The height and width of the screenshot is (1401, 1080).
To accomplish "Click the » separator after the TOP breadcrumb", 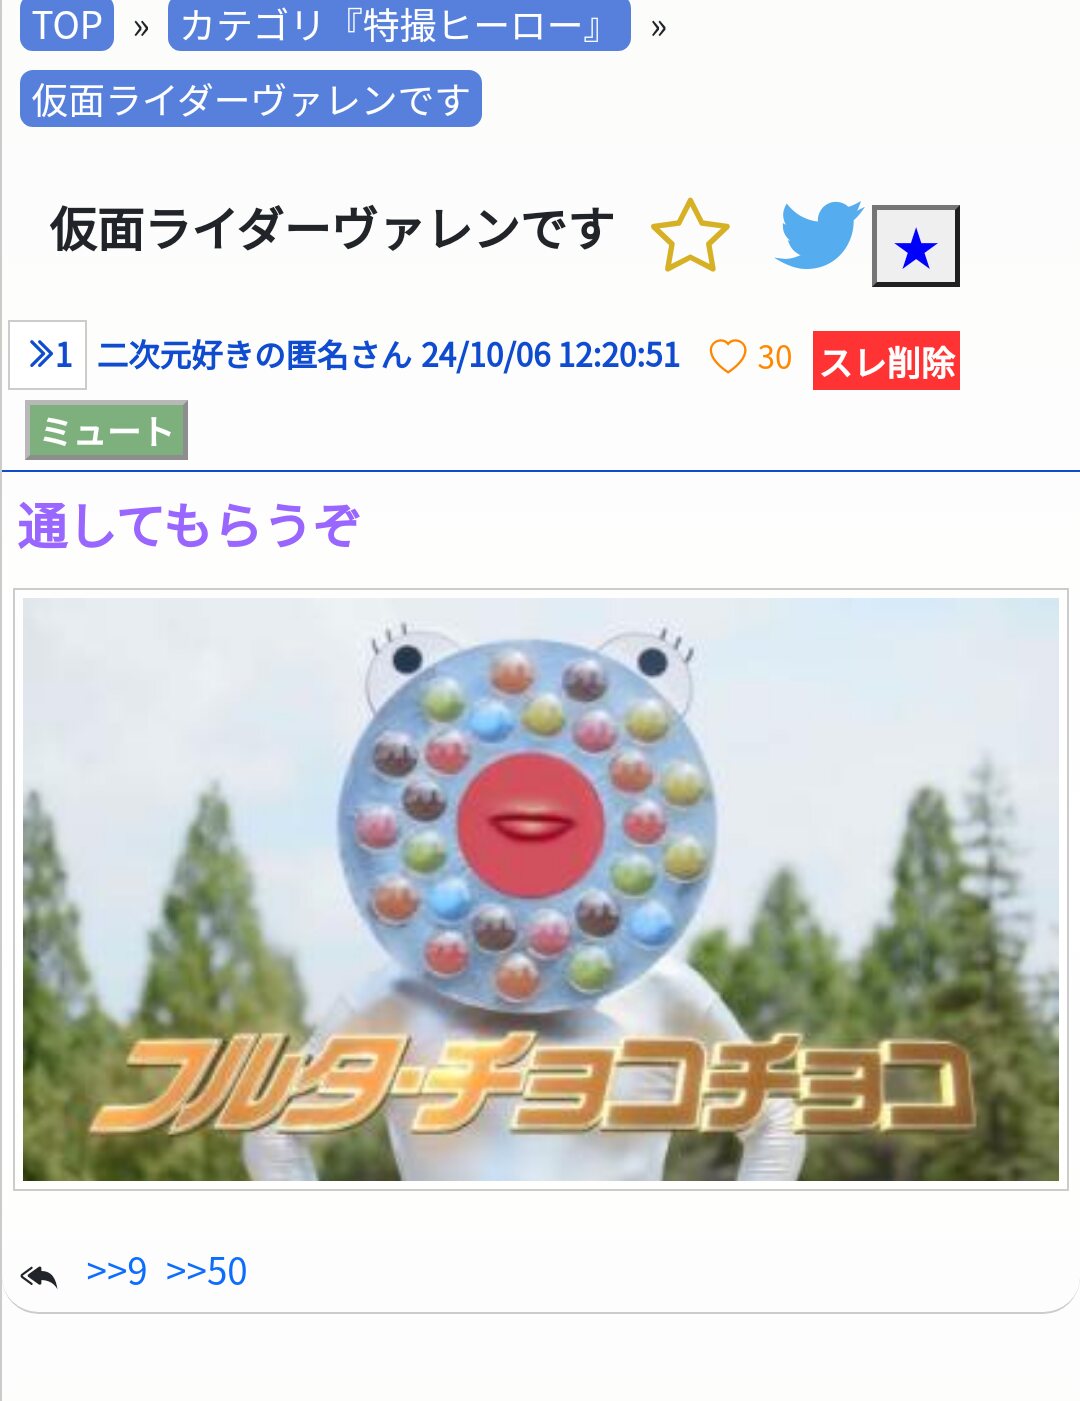I will point(141,27).
